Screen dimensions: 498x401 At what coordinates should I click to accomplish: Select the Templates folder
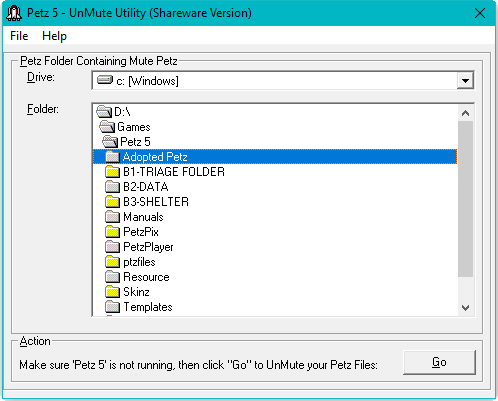(x=275, y=307)
